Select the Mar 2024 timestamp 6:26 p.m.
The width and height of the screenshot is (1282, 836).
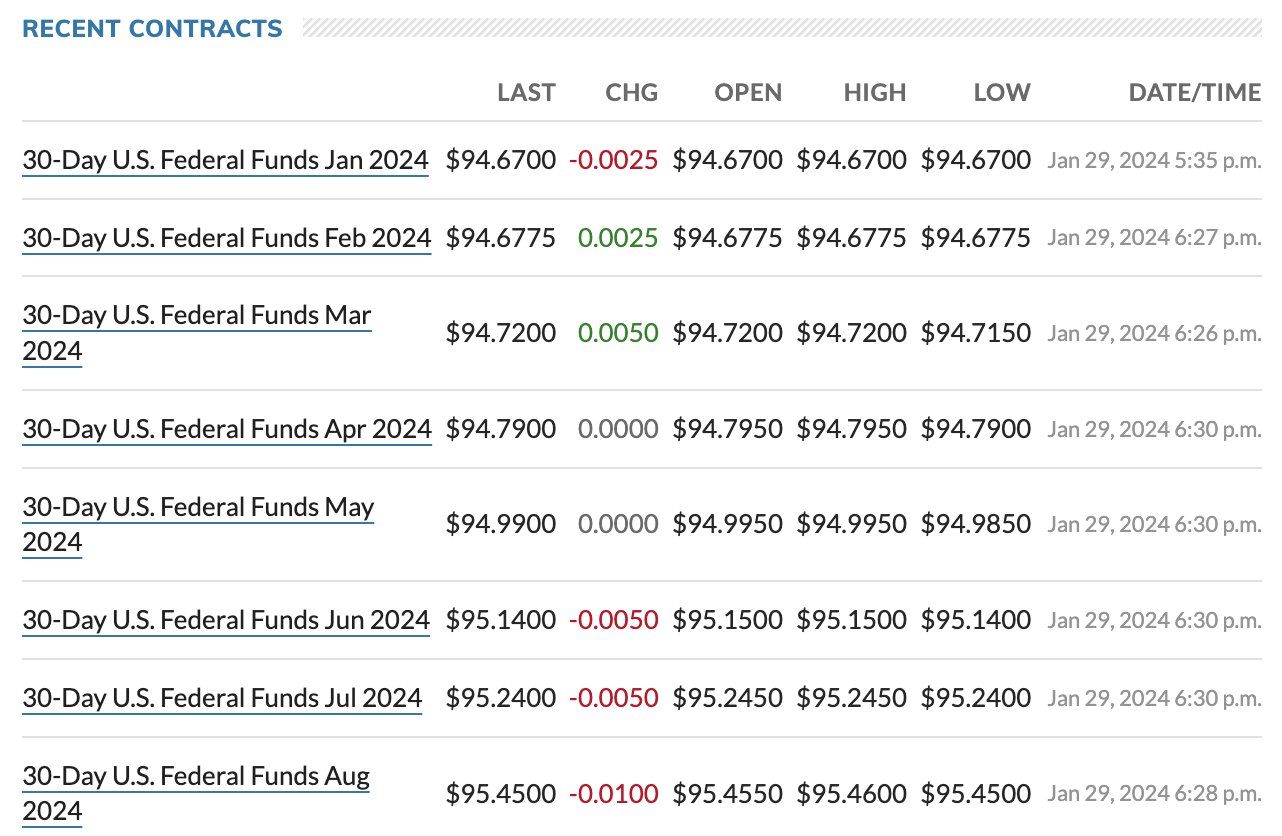point(1155,333)
